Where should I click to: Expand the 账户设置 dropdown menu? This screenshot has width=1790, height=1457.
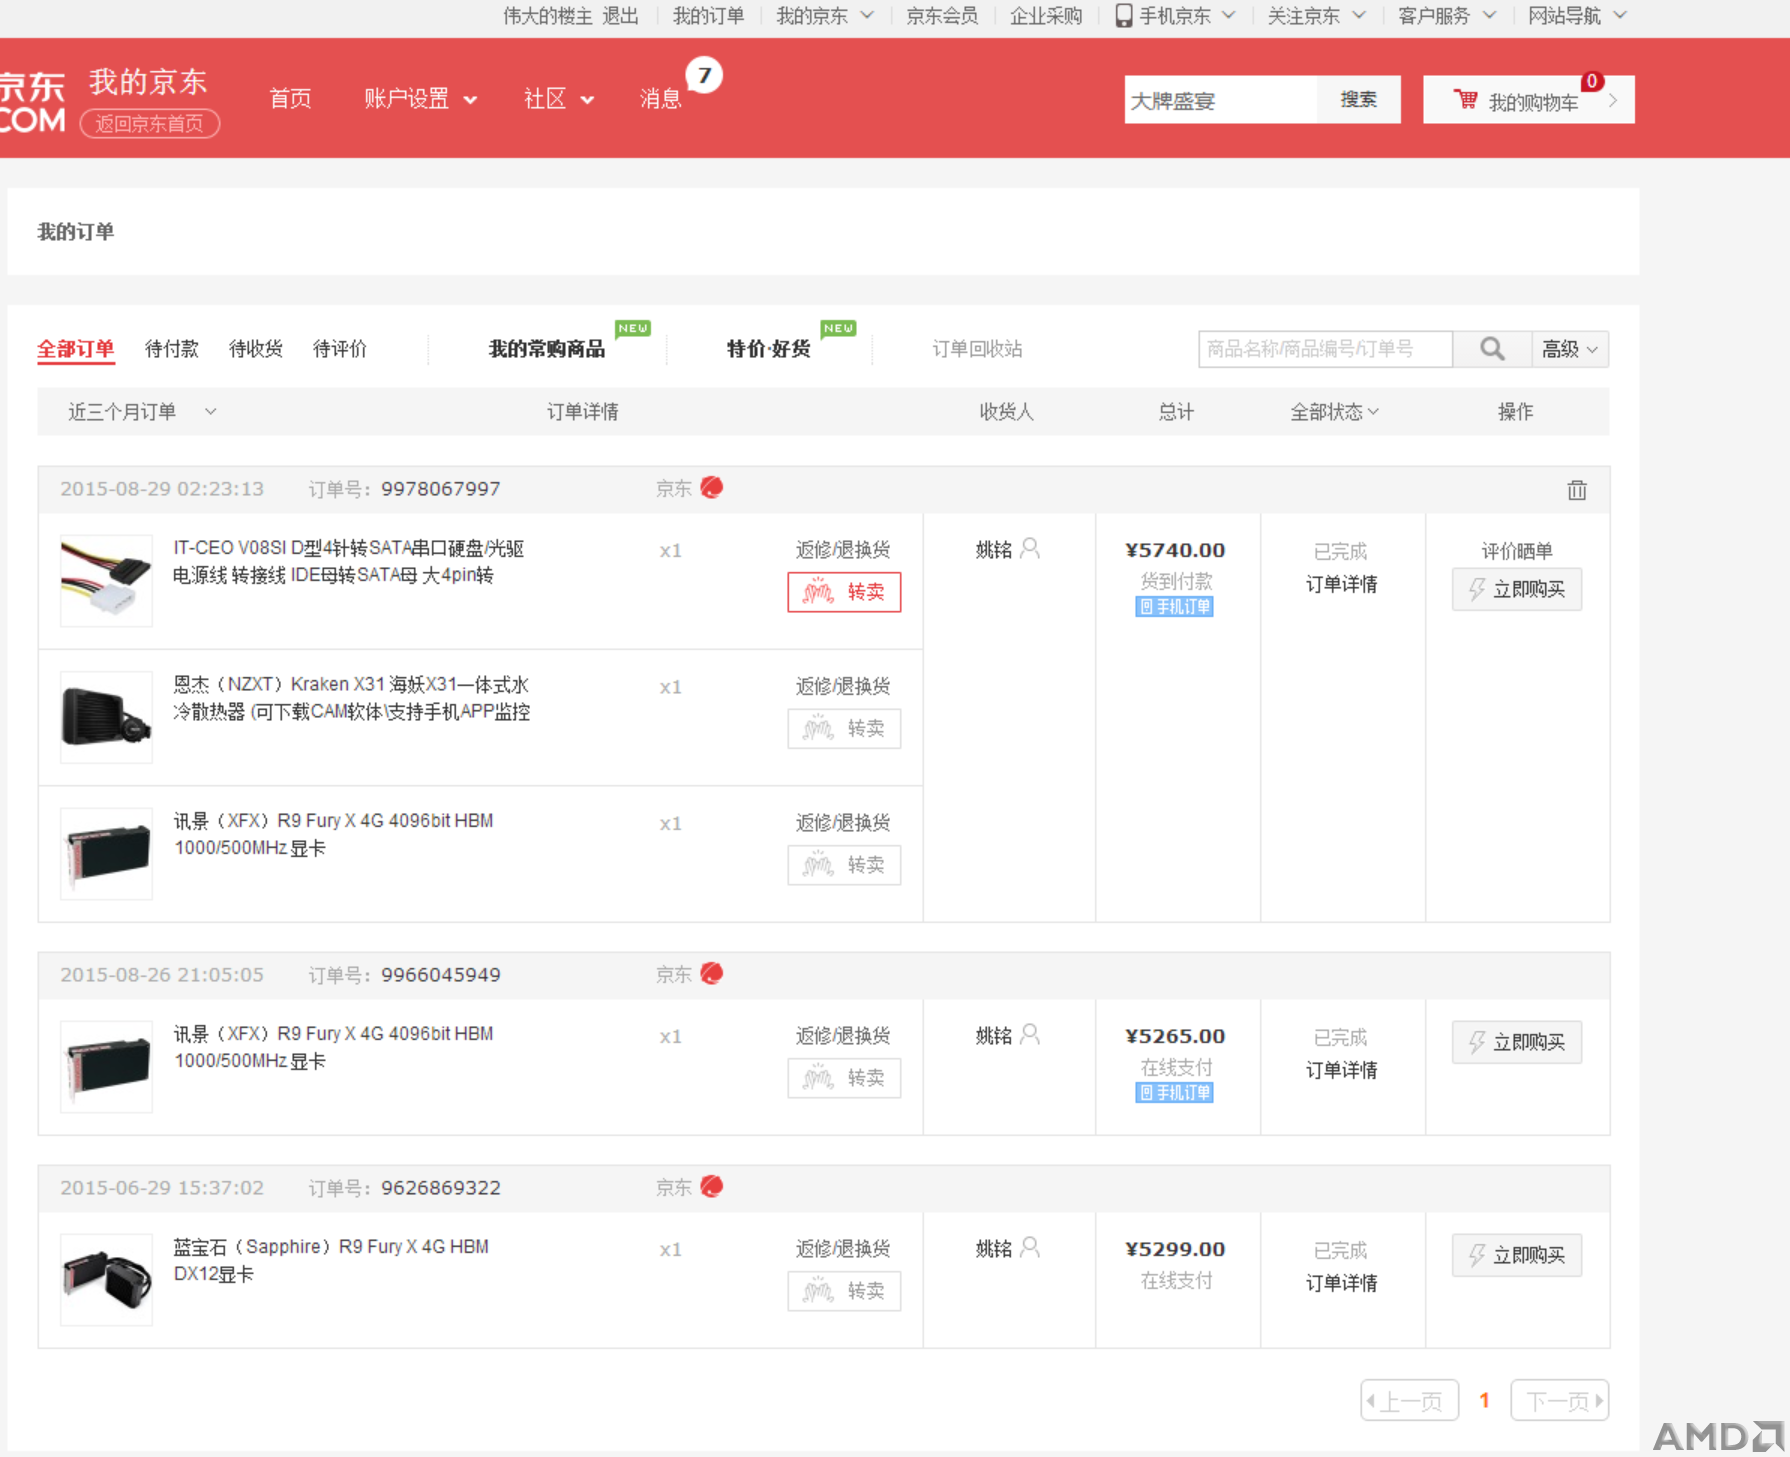pos(420,98)
